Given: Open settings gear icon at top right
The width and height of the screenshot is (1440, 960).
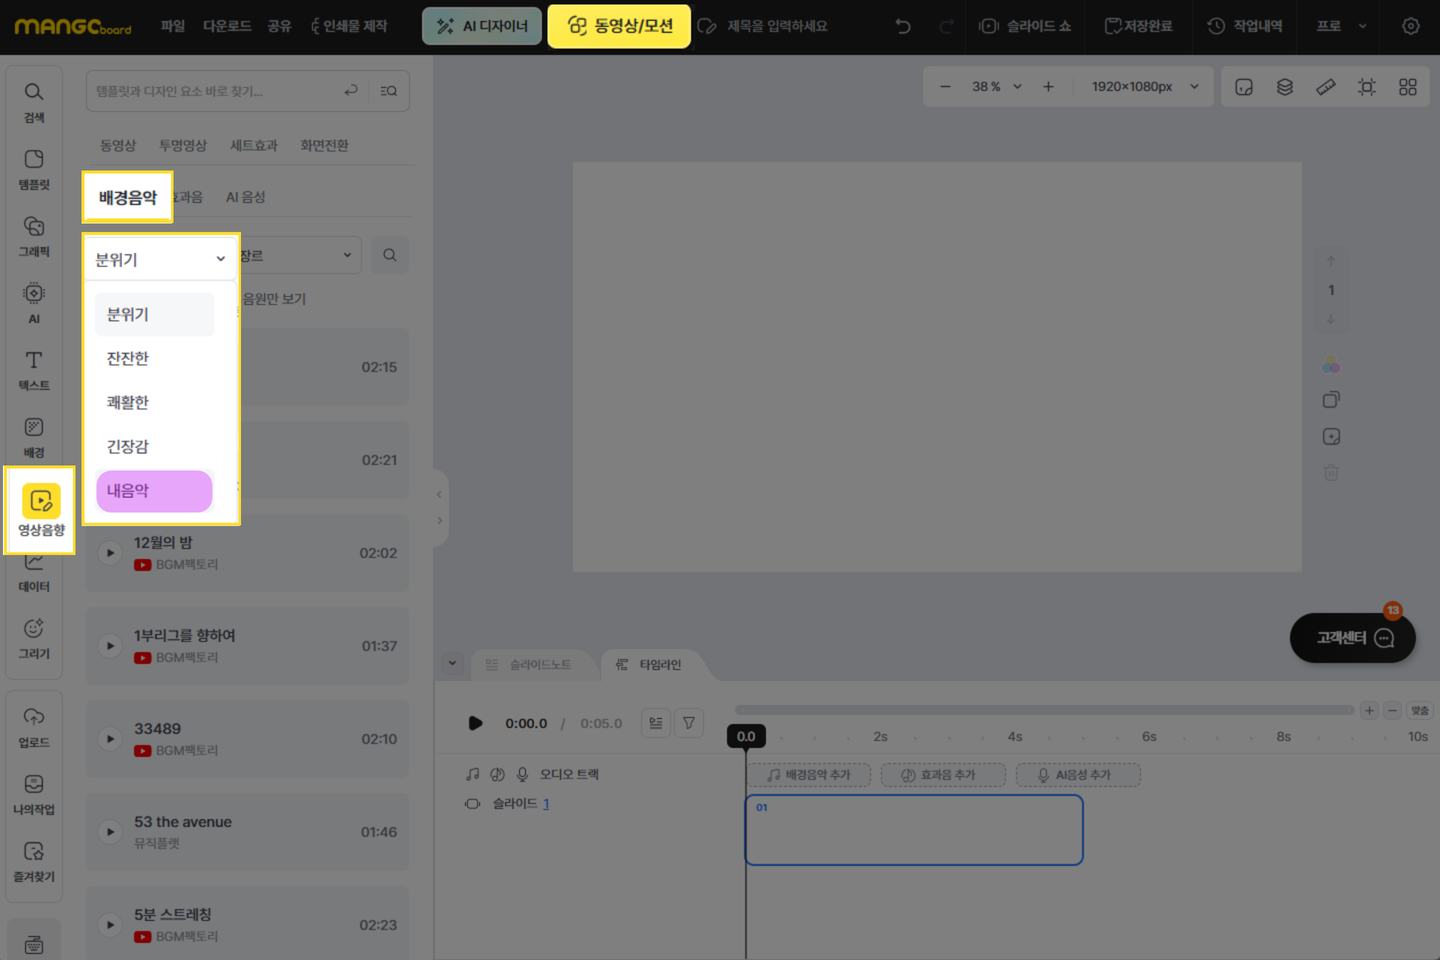Looking at the screenshot, I should [x=1410, y=26].
